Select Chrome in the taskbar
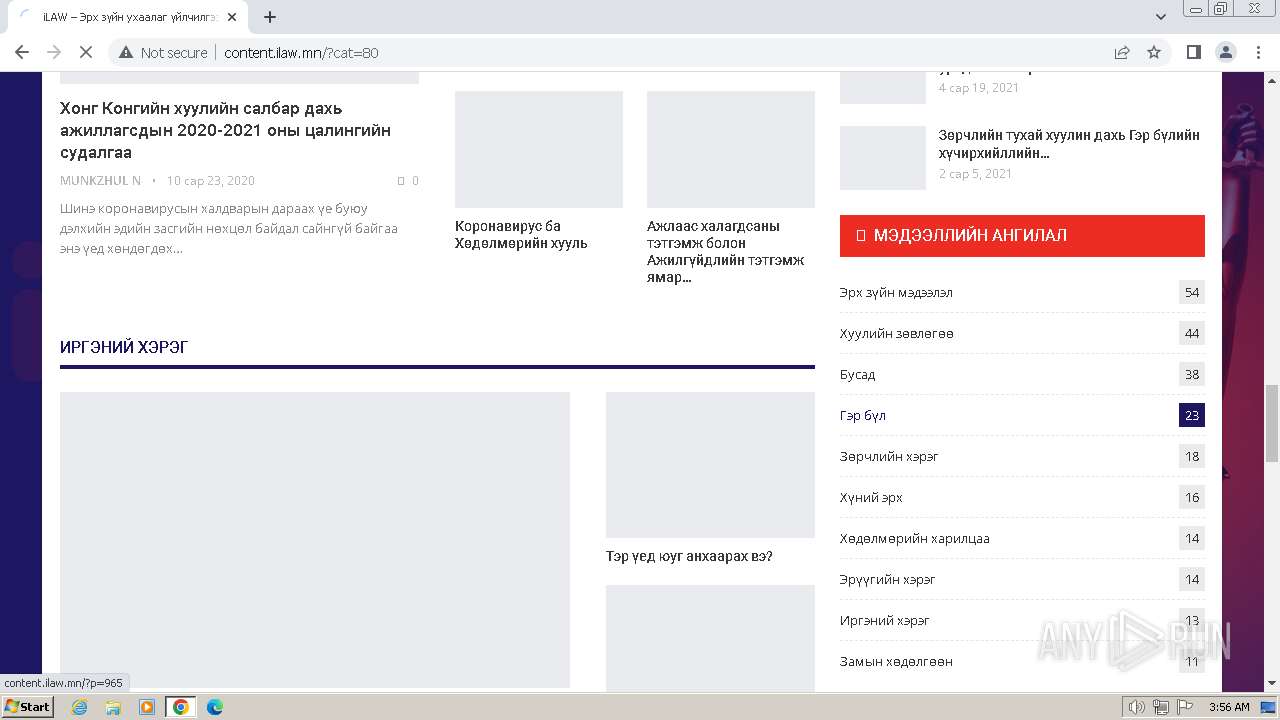The image size is (1280, 720). pyautogui.click(x=181, y=707)
